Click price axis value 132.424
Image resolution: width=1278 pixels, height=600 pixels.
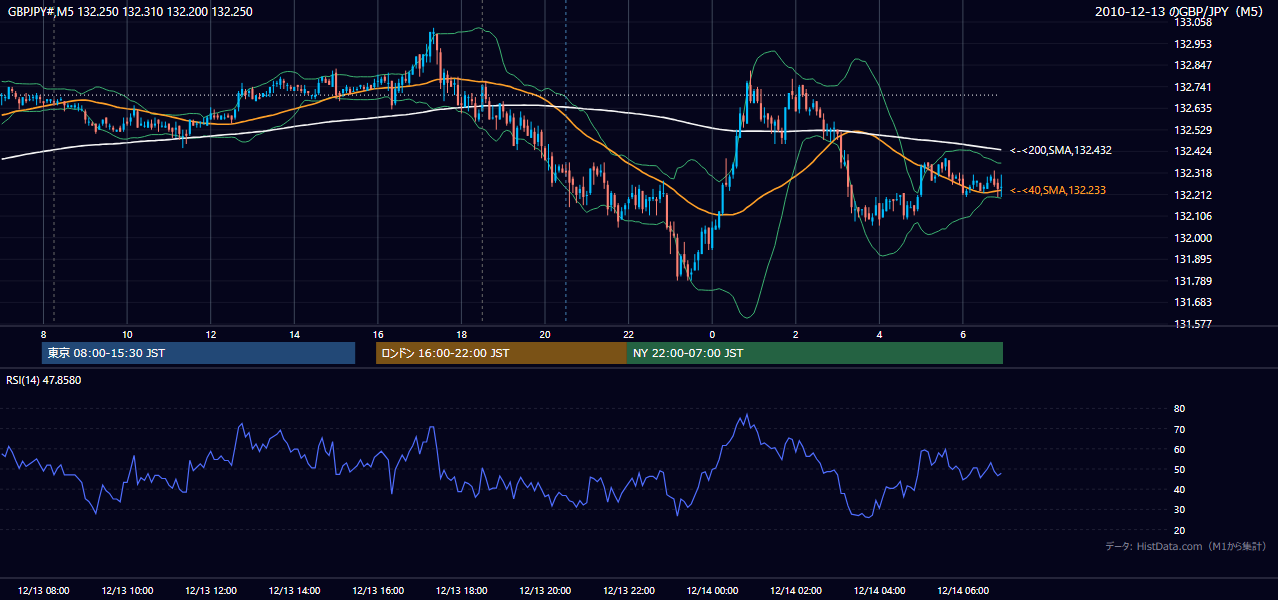coord(1193,152)
